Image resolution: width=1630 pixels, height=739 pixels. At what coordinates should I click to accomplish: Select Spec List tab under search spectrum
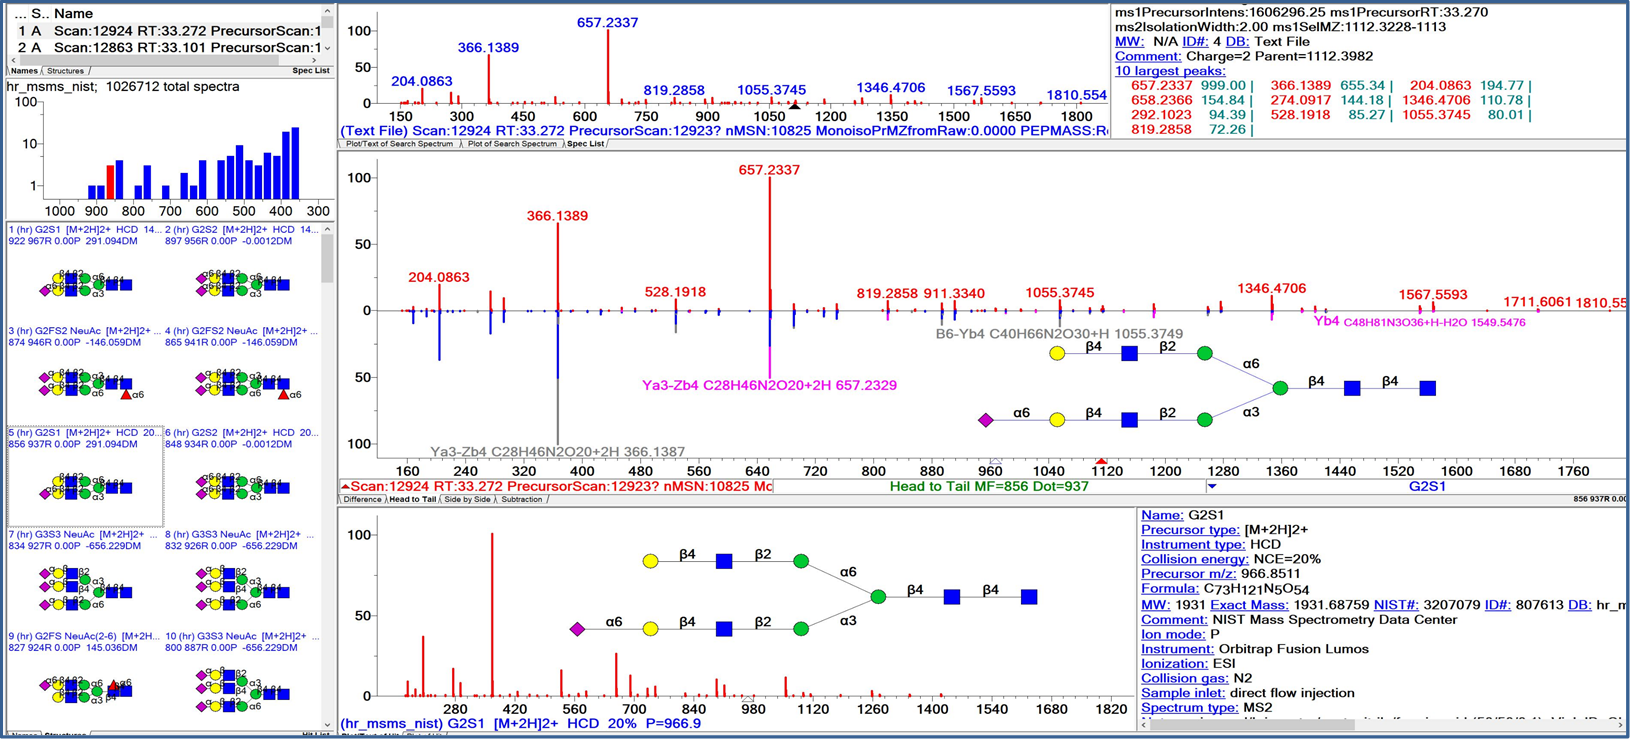586,144
